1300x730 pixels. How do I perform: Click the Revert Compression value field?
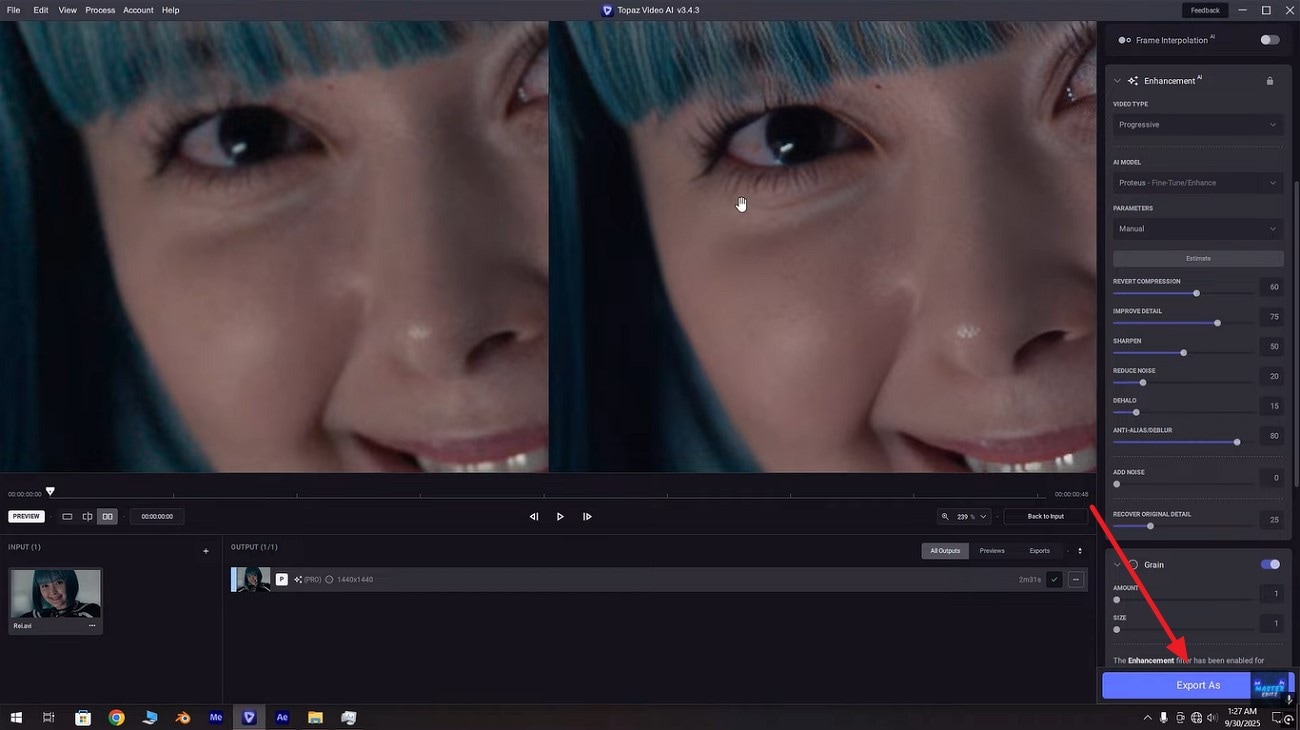click(x=1271, y=287)
